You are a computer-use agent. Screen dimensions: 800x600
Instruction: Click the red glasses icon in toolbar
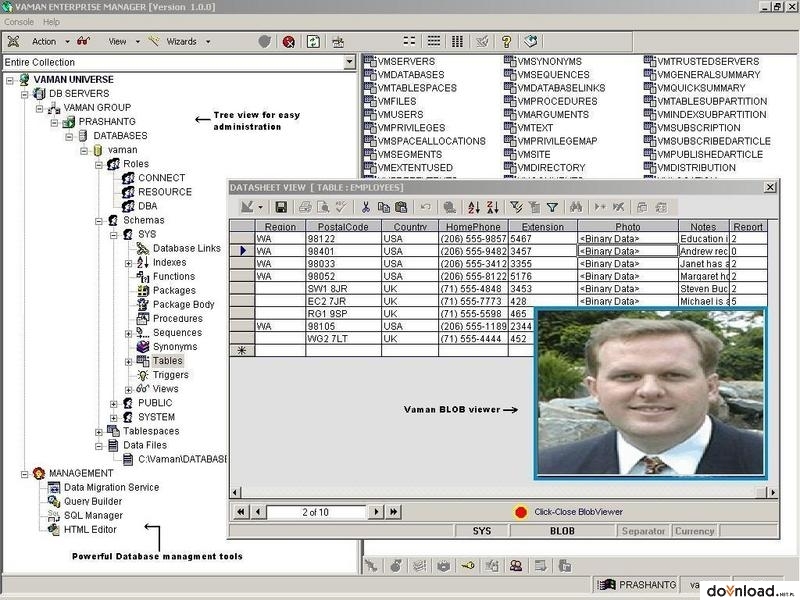[83, 41]
